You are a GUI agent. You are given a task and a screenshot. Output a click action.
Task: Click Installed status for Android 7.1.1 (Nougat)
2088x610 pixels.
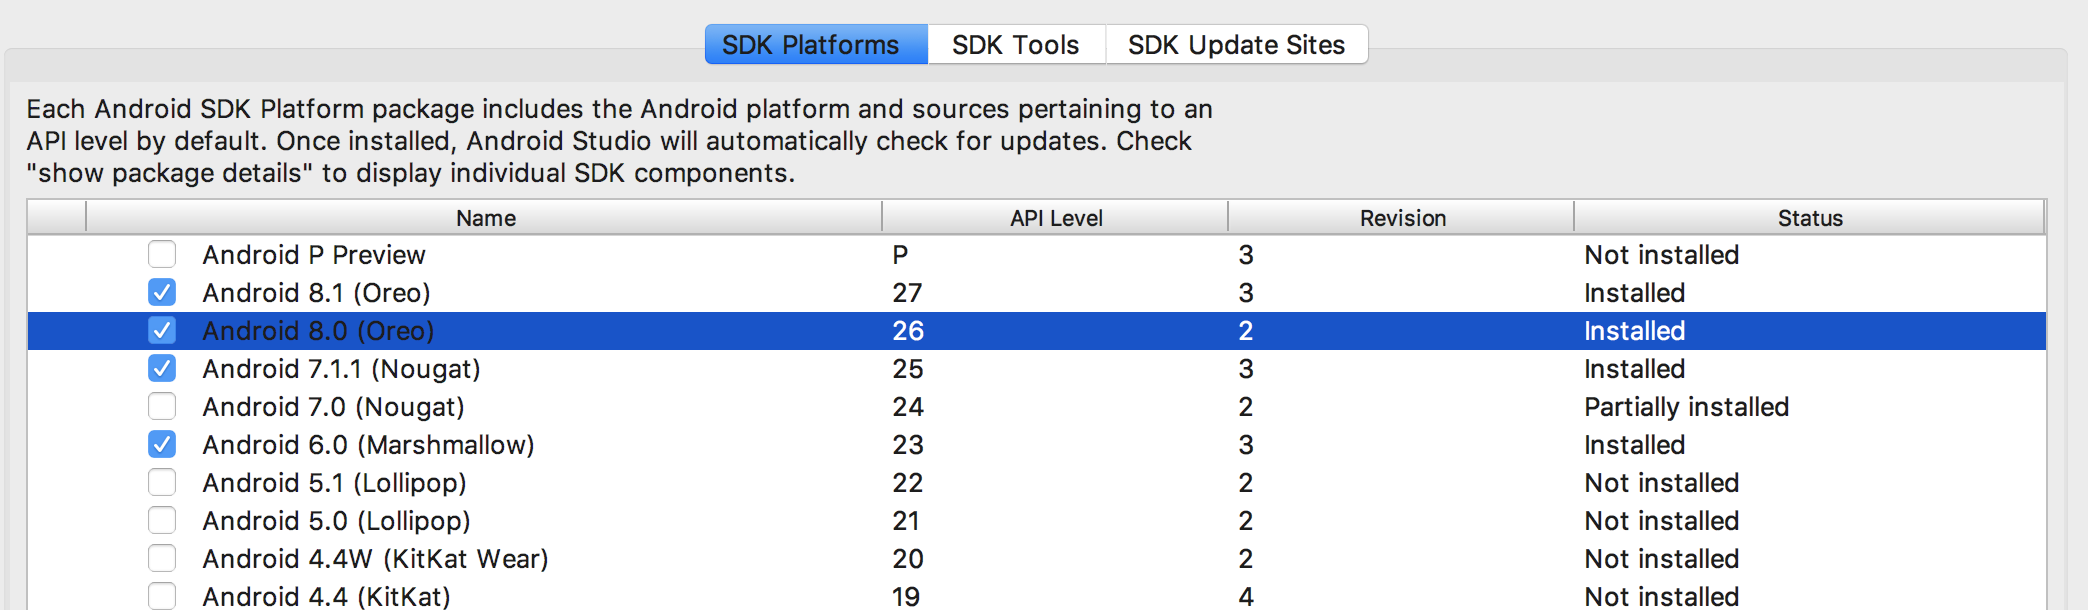1634,369
